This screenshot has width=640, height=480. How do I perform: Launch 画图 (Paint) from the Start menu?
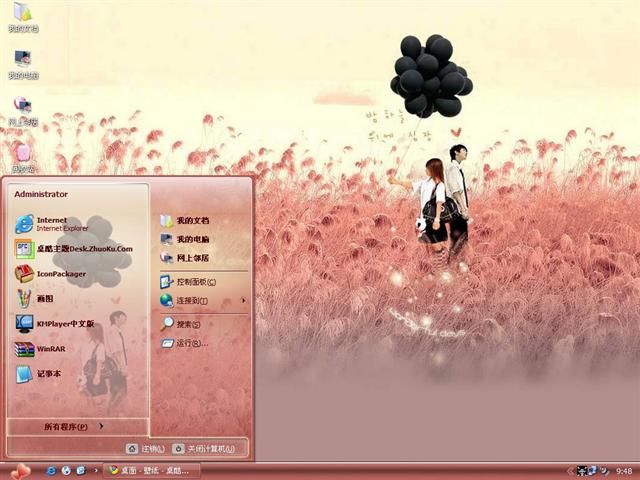click(78, 299)
